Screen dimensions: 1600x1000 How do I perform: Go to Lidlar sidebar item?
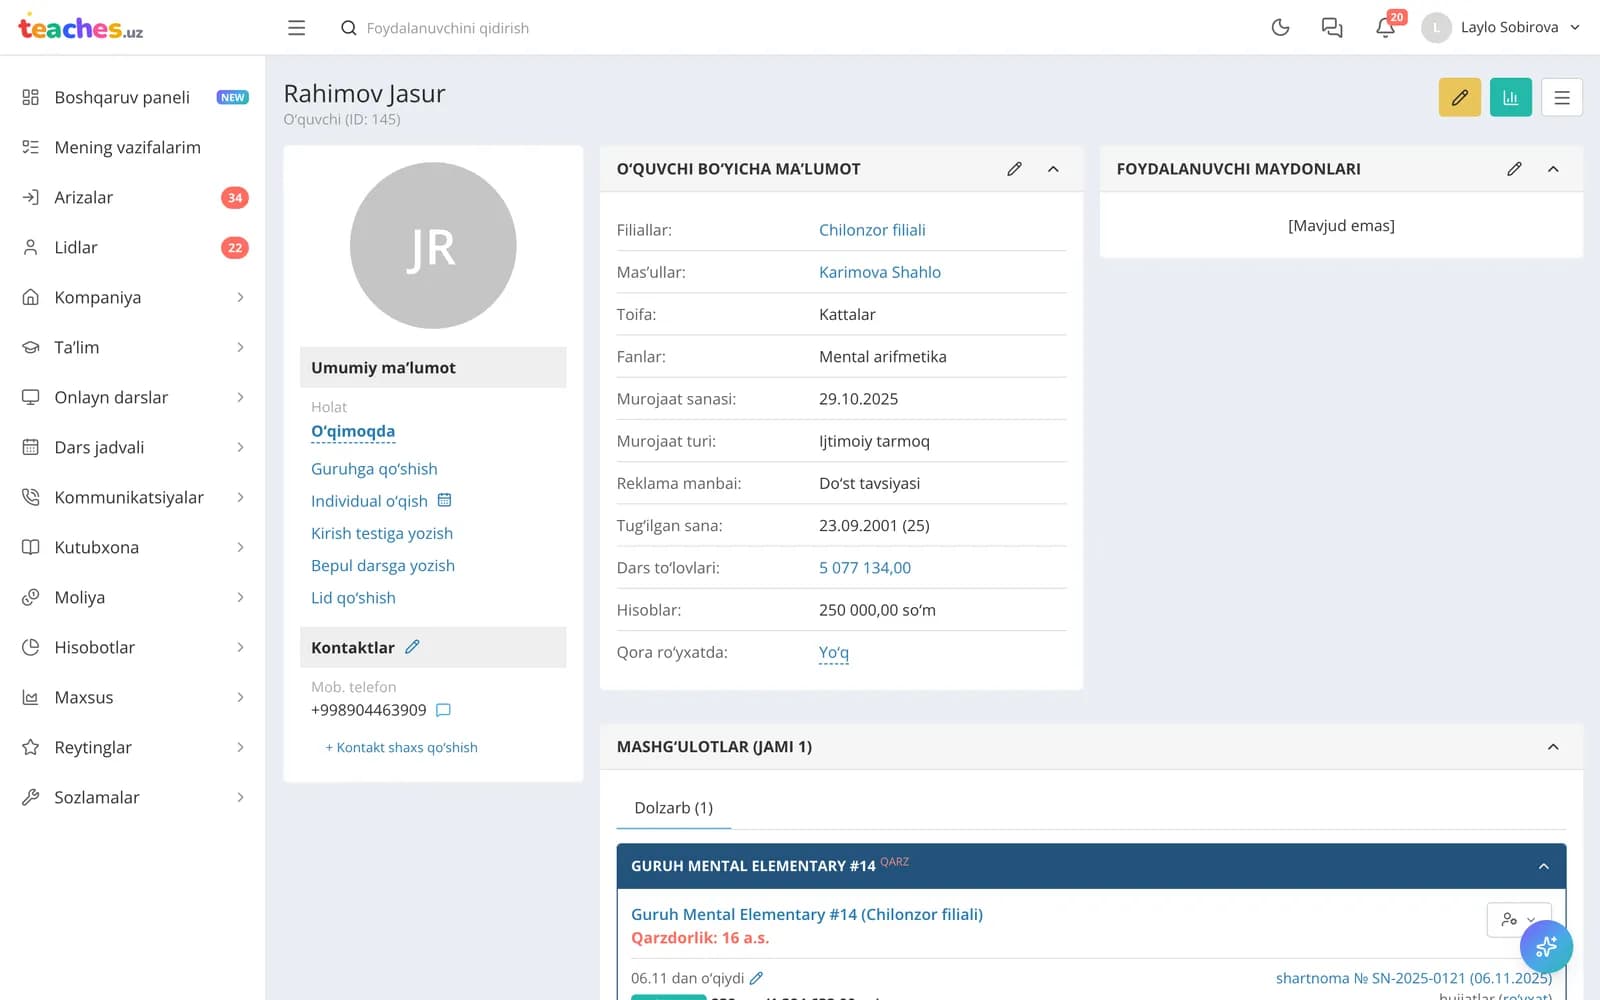pyautogui.click(x=133, y=247)
